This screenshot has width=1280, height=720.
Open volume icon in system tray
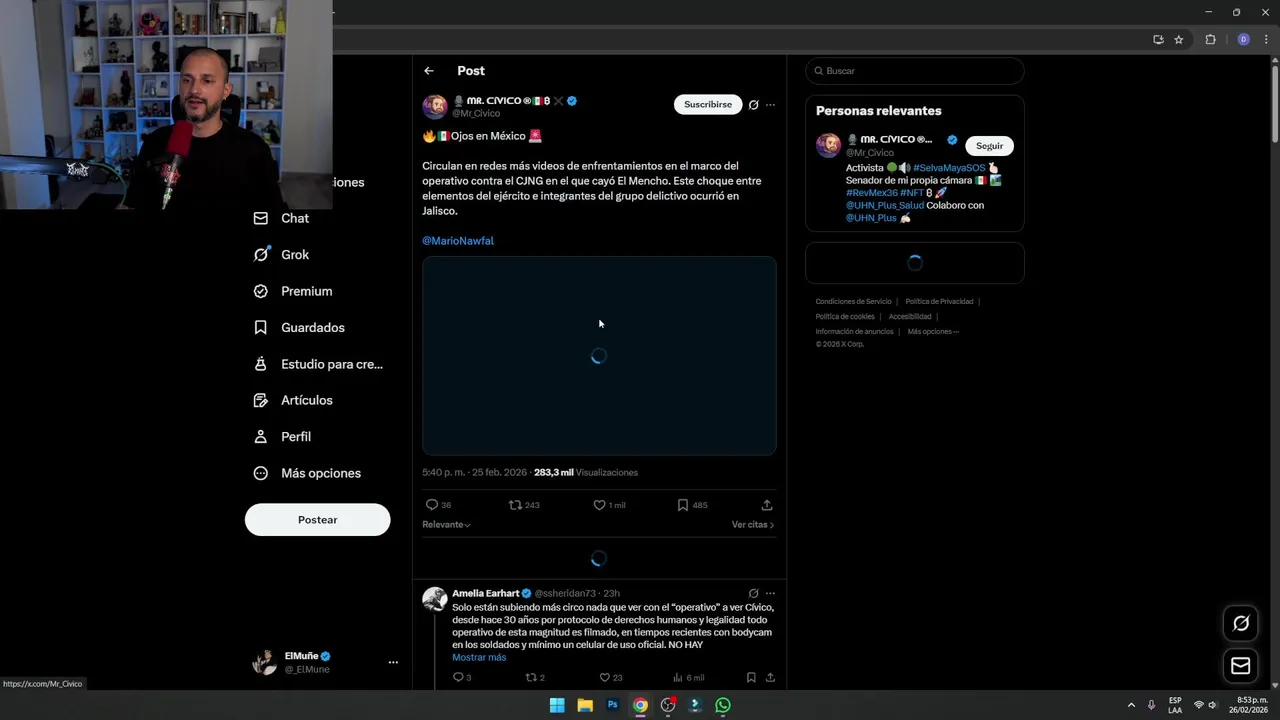1212,705
